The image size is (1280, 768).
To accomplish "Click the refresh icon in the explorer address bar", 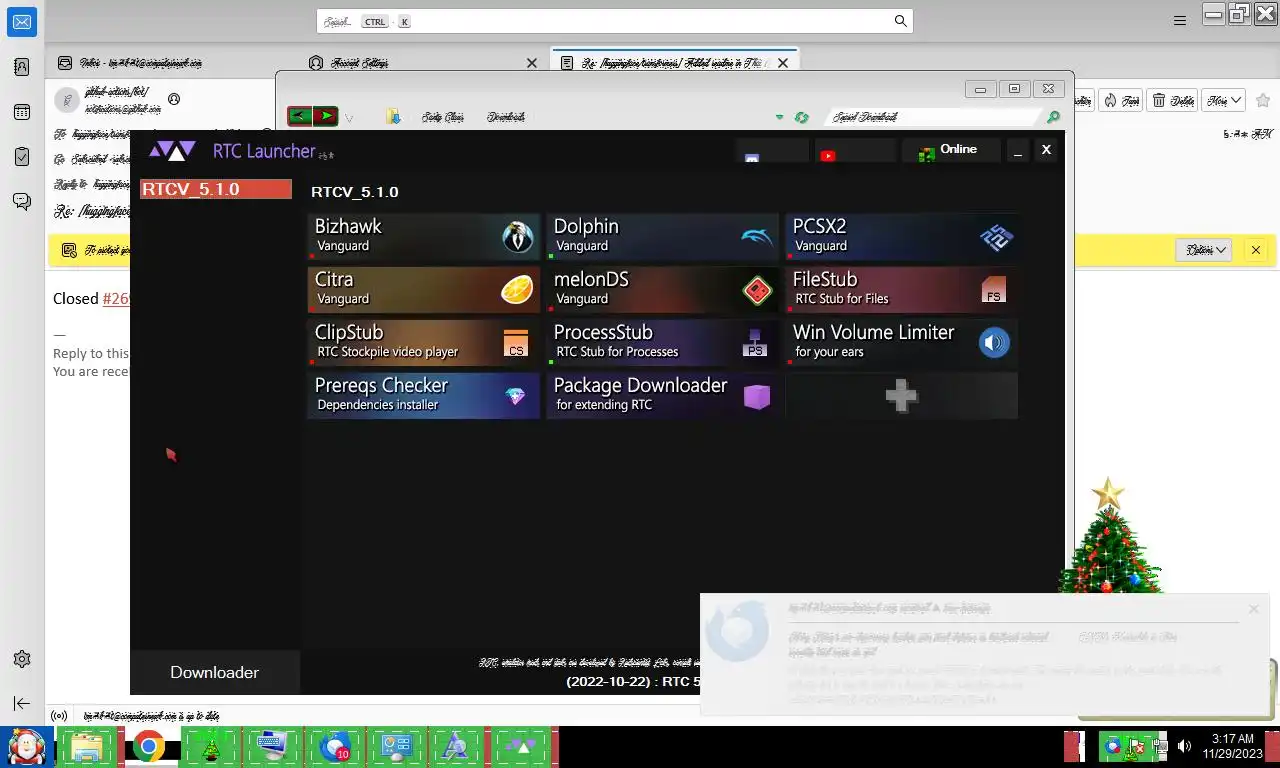I will [x=801, y=117].
